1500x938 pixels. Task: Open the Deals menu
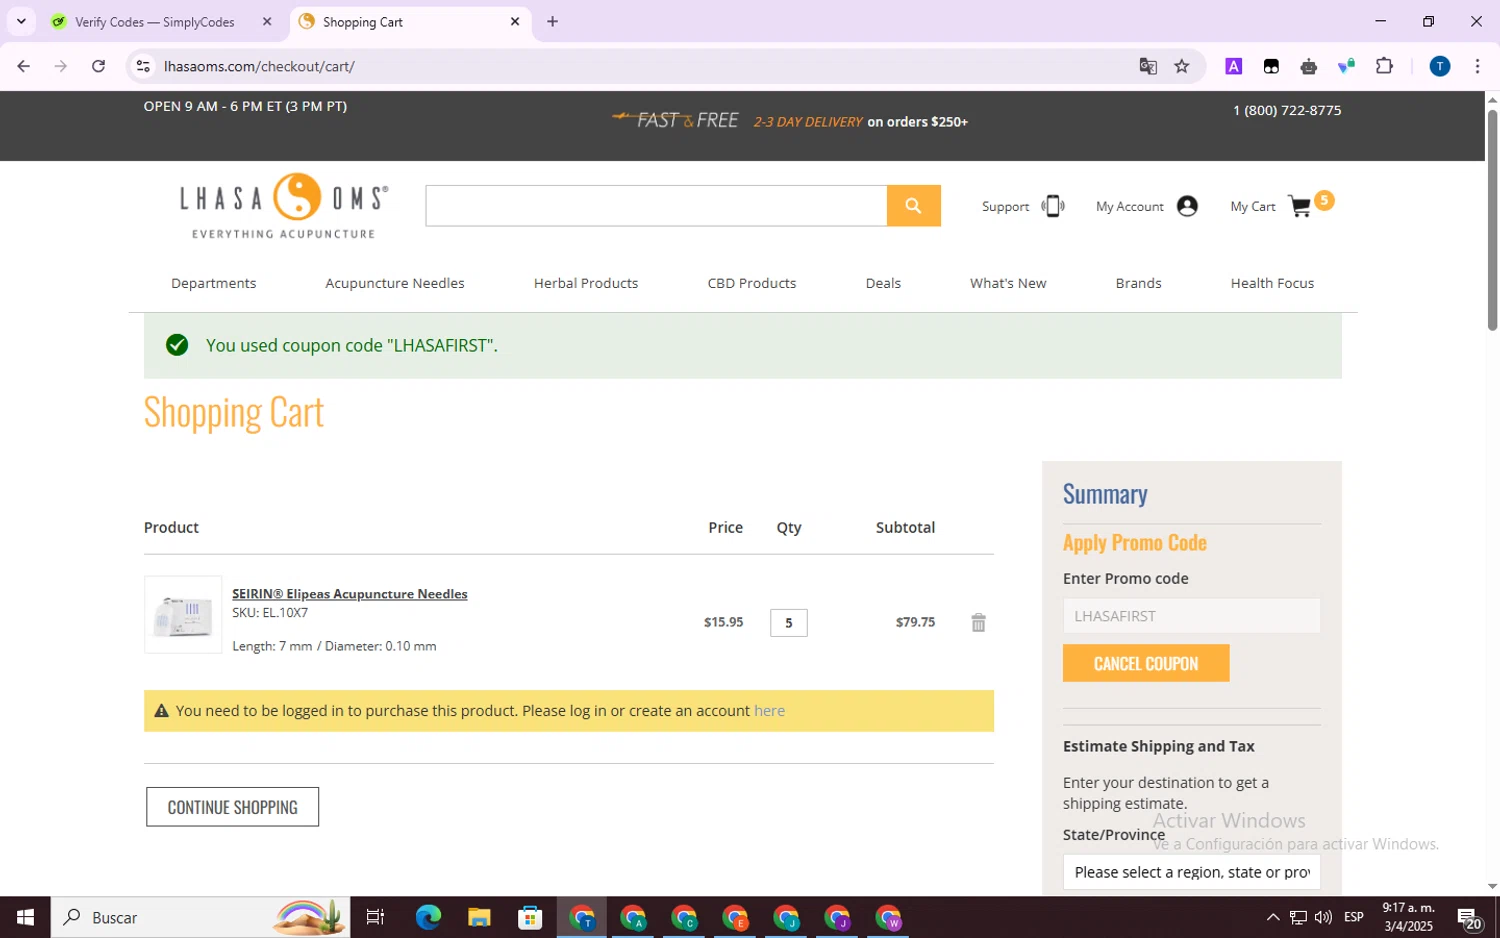tap(883, 283)
